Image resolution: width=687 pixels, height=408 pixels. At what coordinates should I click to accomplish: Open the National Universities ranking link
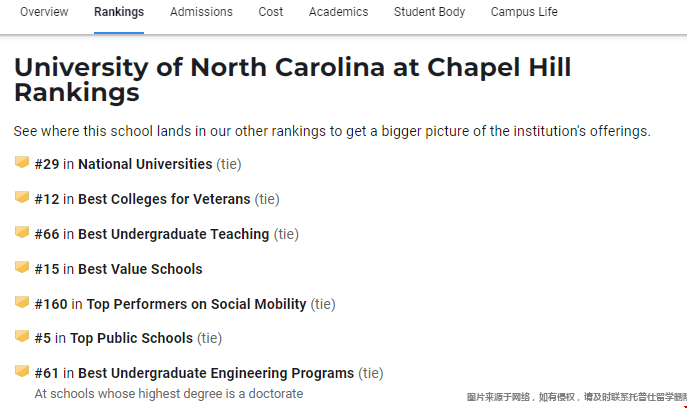tap(145, 164)
